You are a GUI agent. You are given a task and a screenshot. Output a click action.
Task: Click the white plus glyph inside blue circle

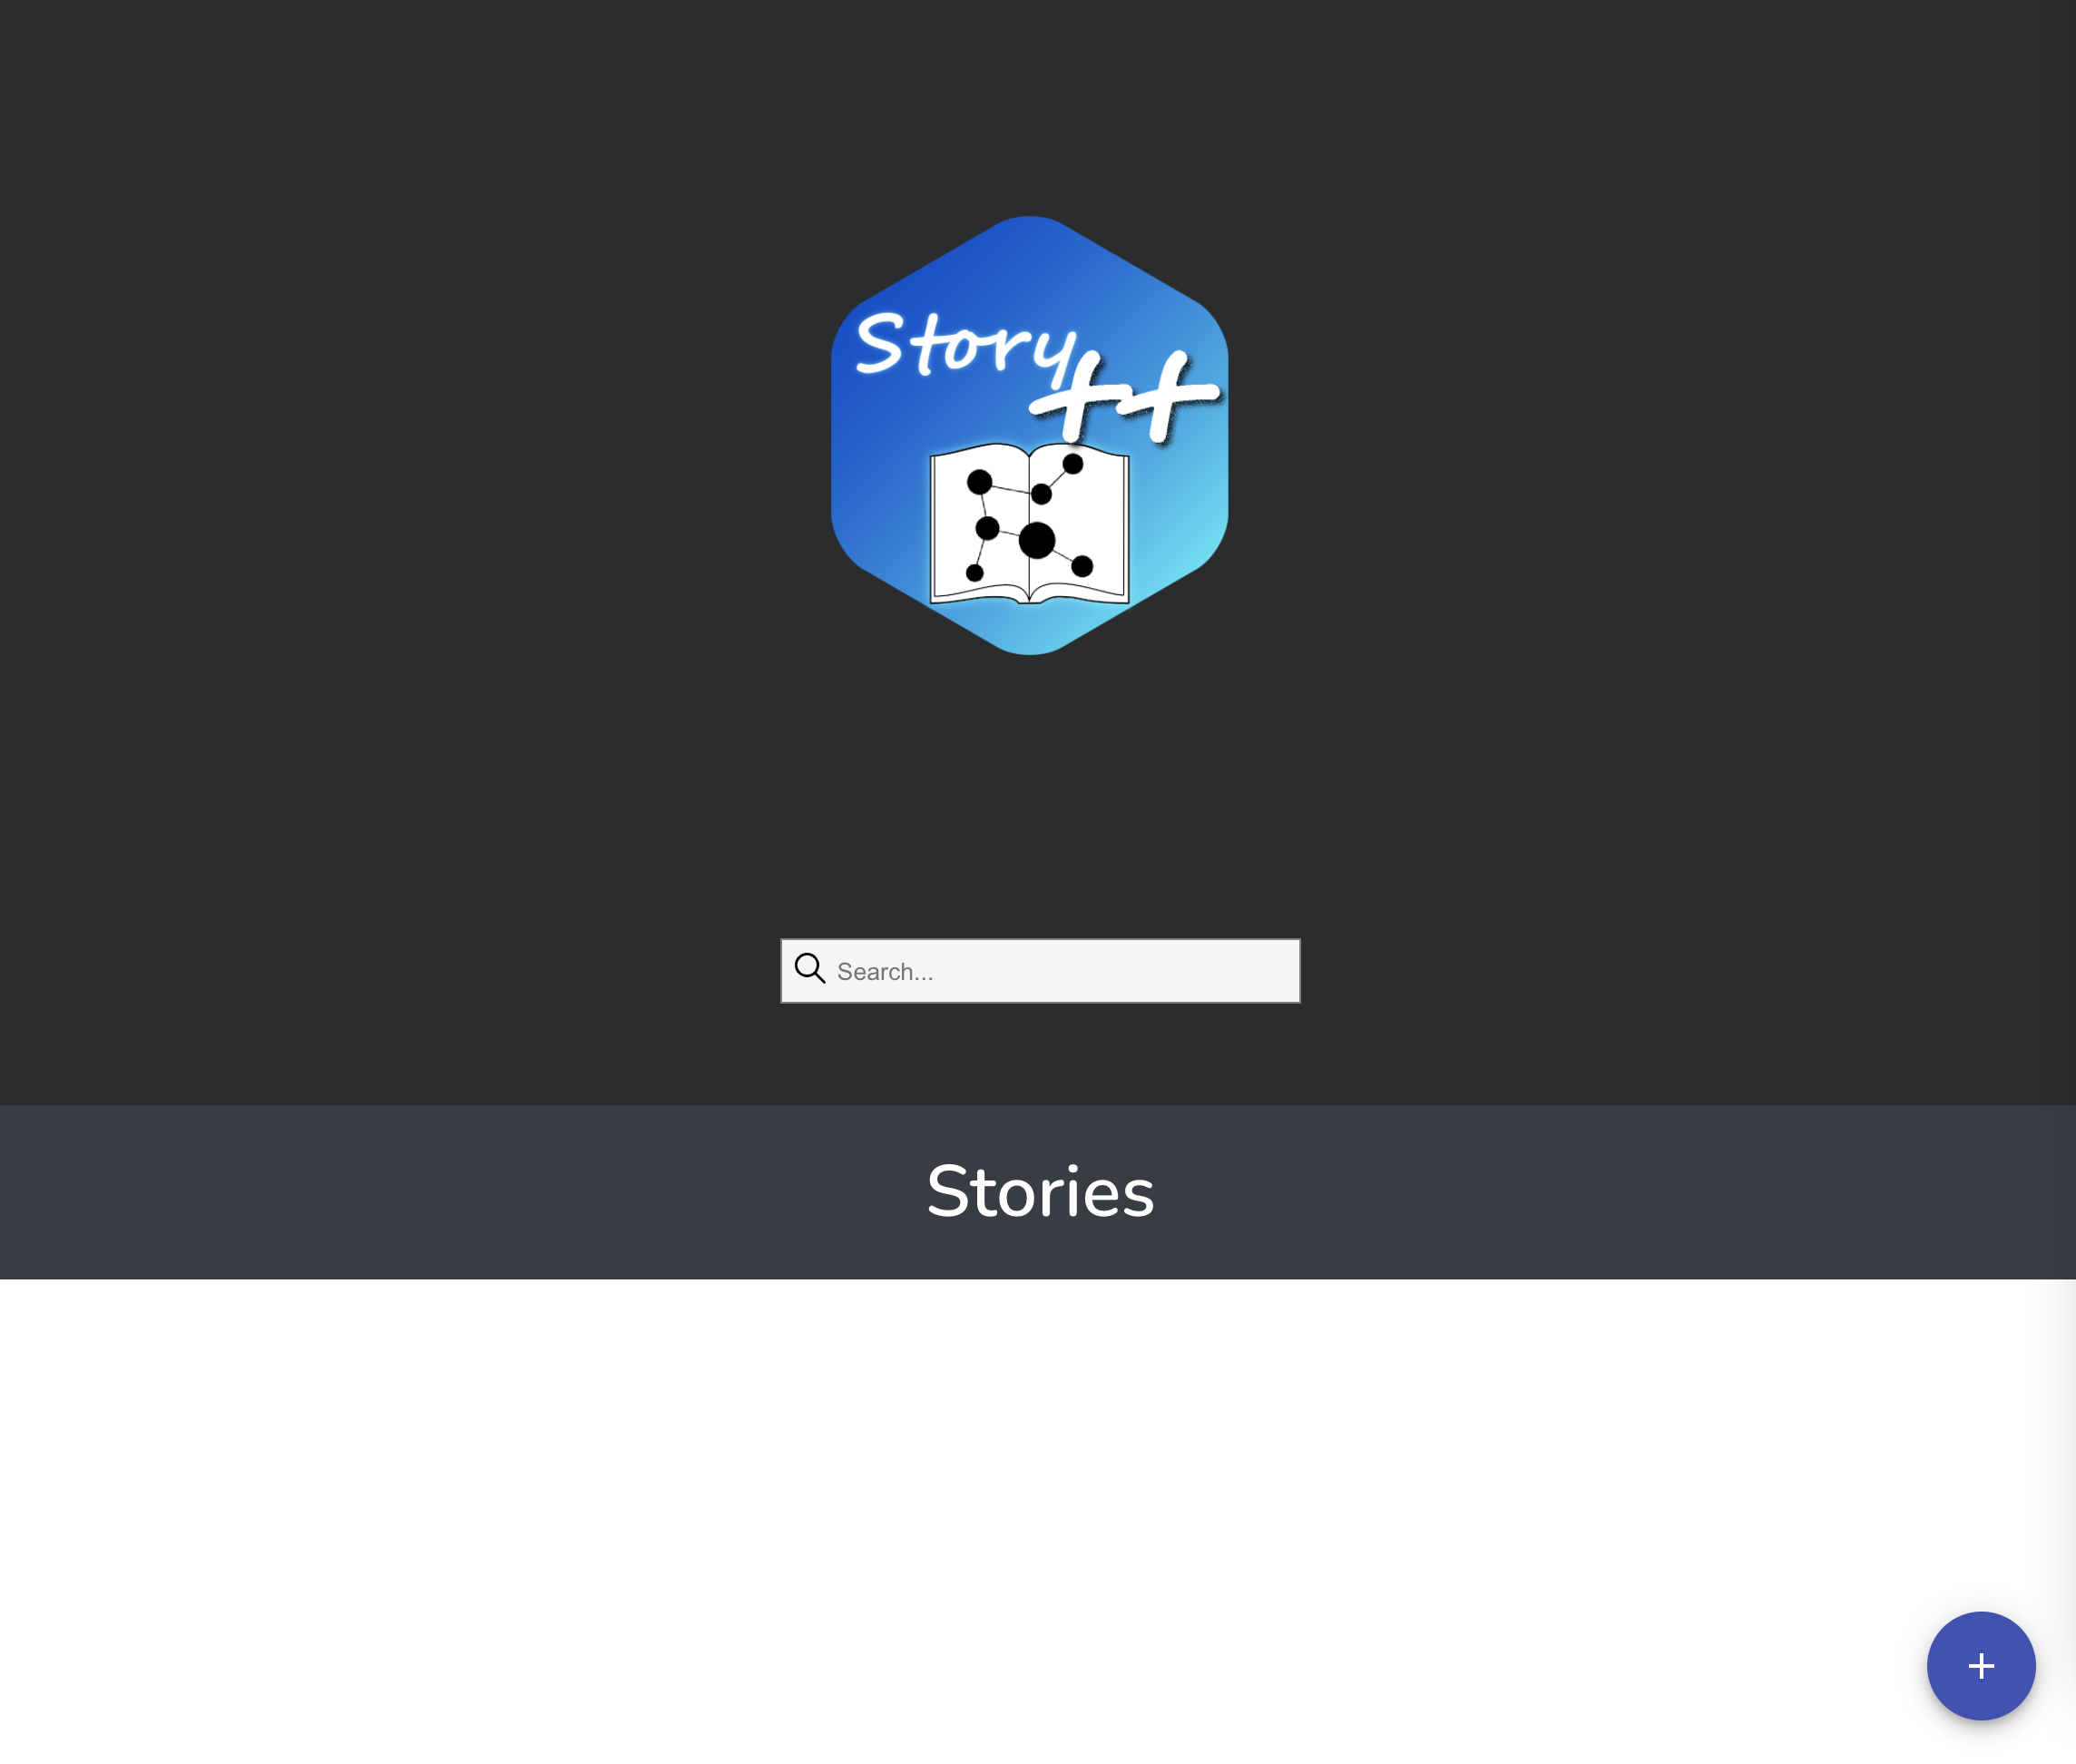tap(1981, 1666)
